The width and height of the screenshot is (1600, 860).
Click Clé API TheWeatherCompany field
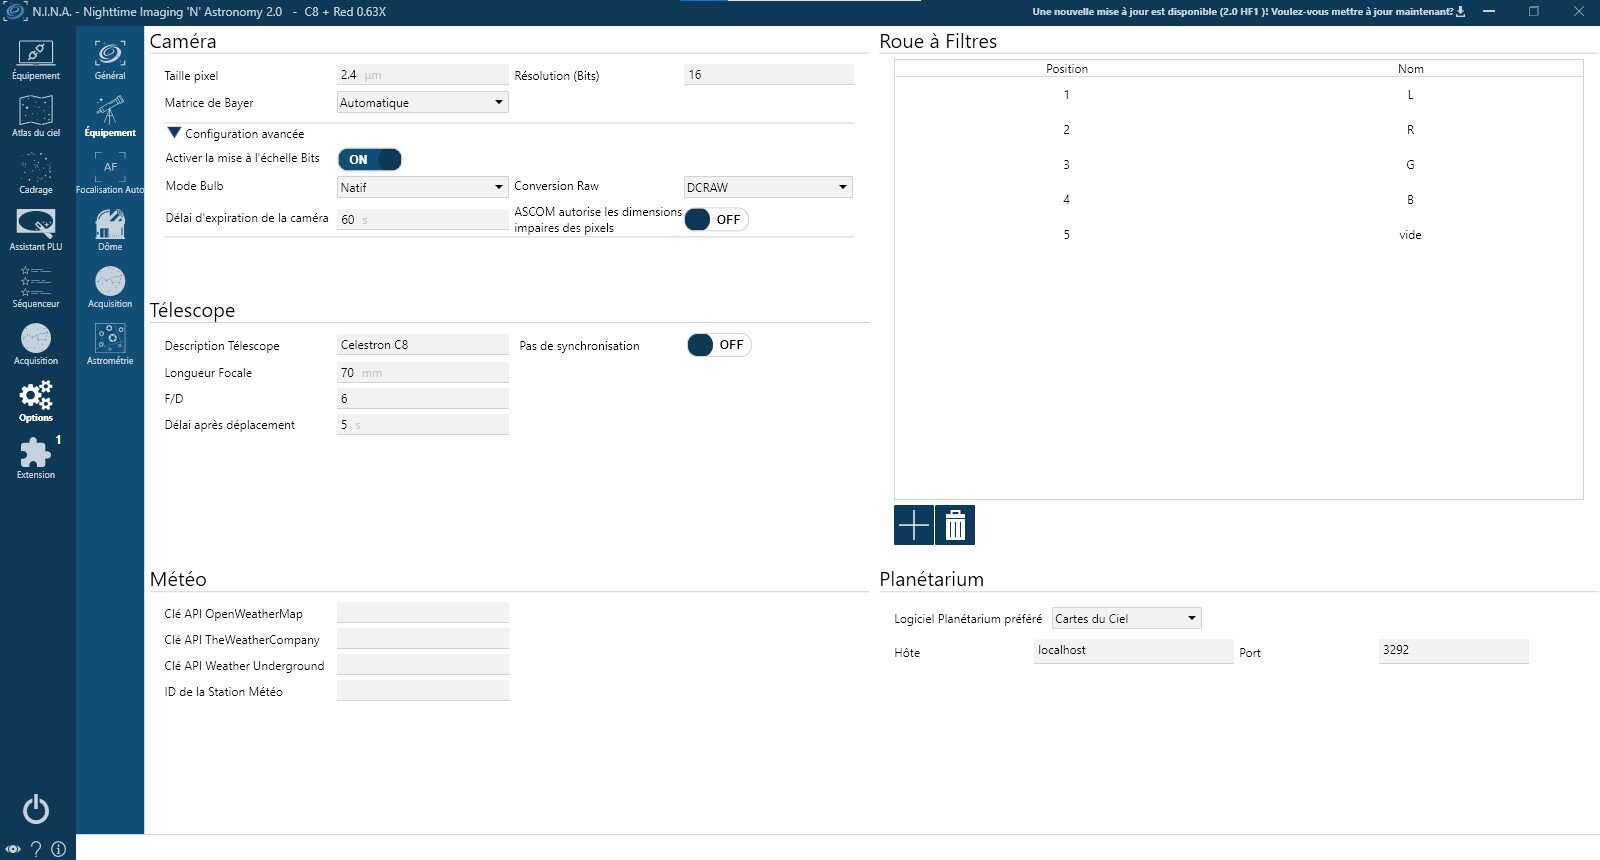click(x=423, y=639)
